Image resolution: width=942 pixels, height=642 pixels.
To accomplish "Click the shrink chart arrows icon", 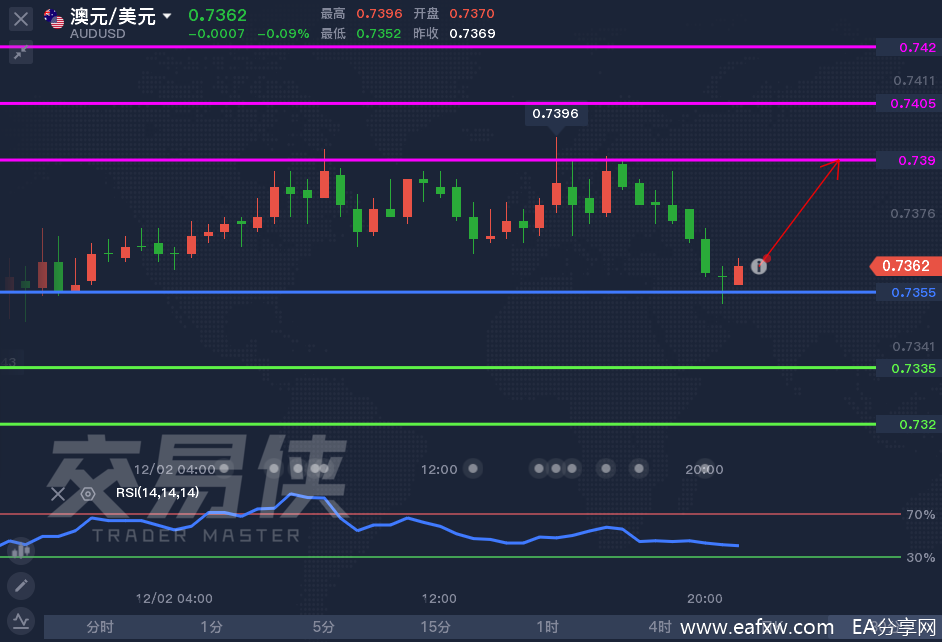I will (x=21, y=53).
